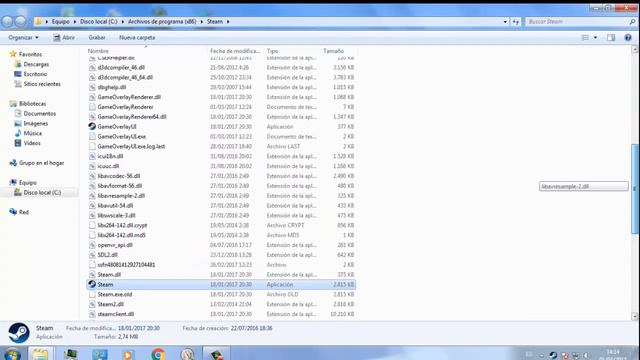The image size is (640, 360).
Task: Click the Descargas folder icon
Action: pos(18,64)
